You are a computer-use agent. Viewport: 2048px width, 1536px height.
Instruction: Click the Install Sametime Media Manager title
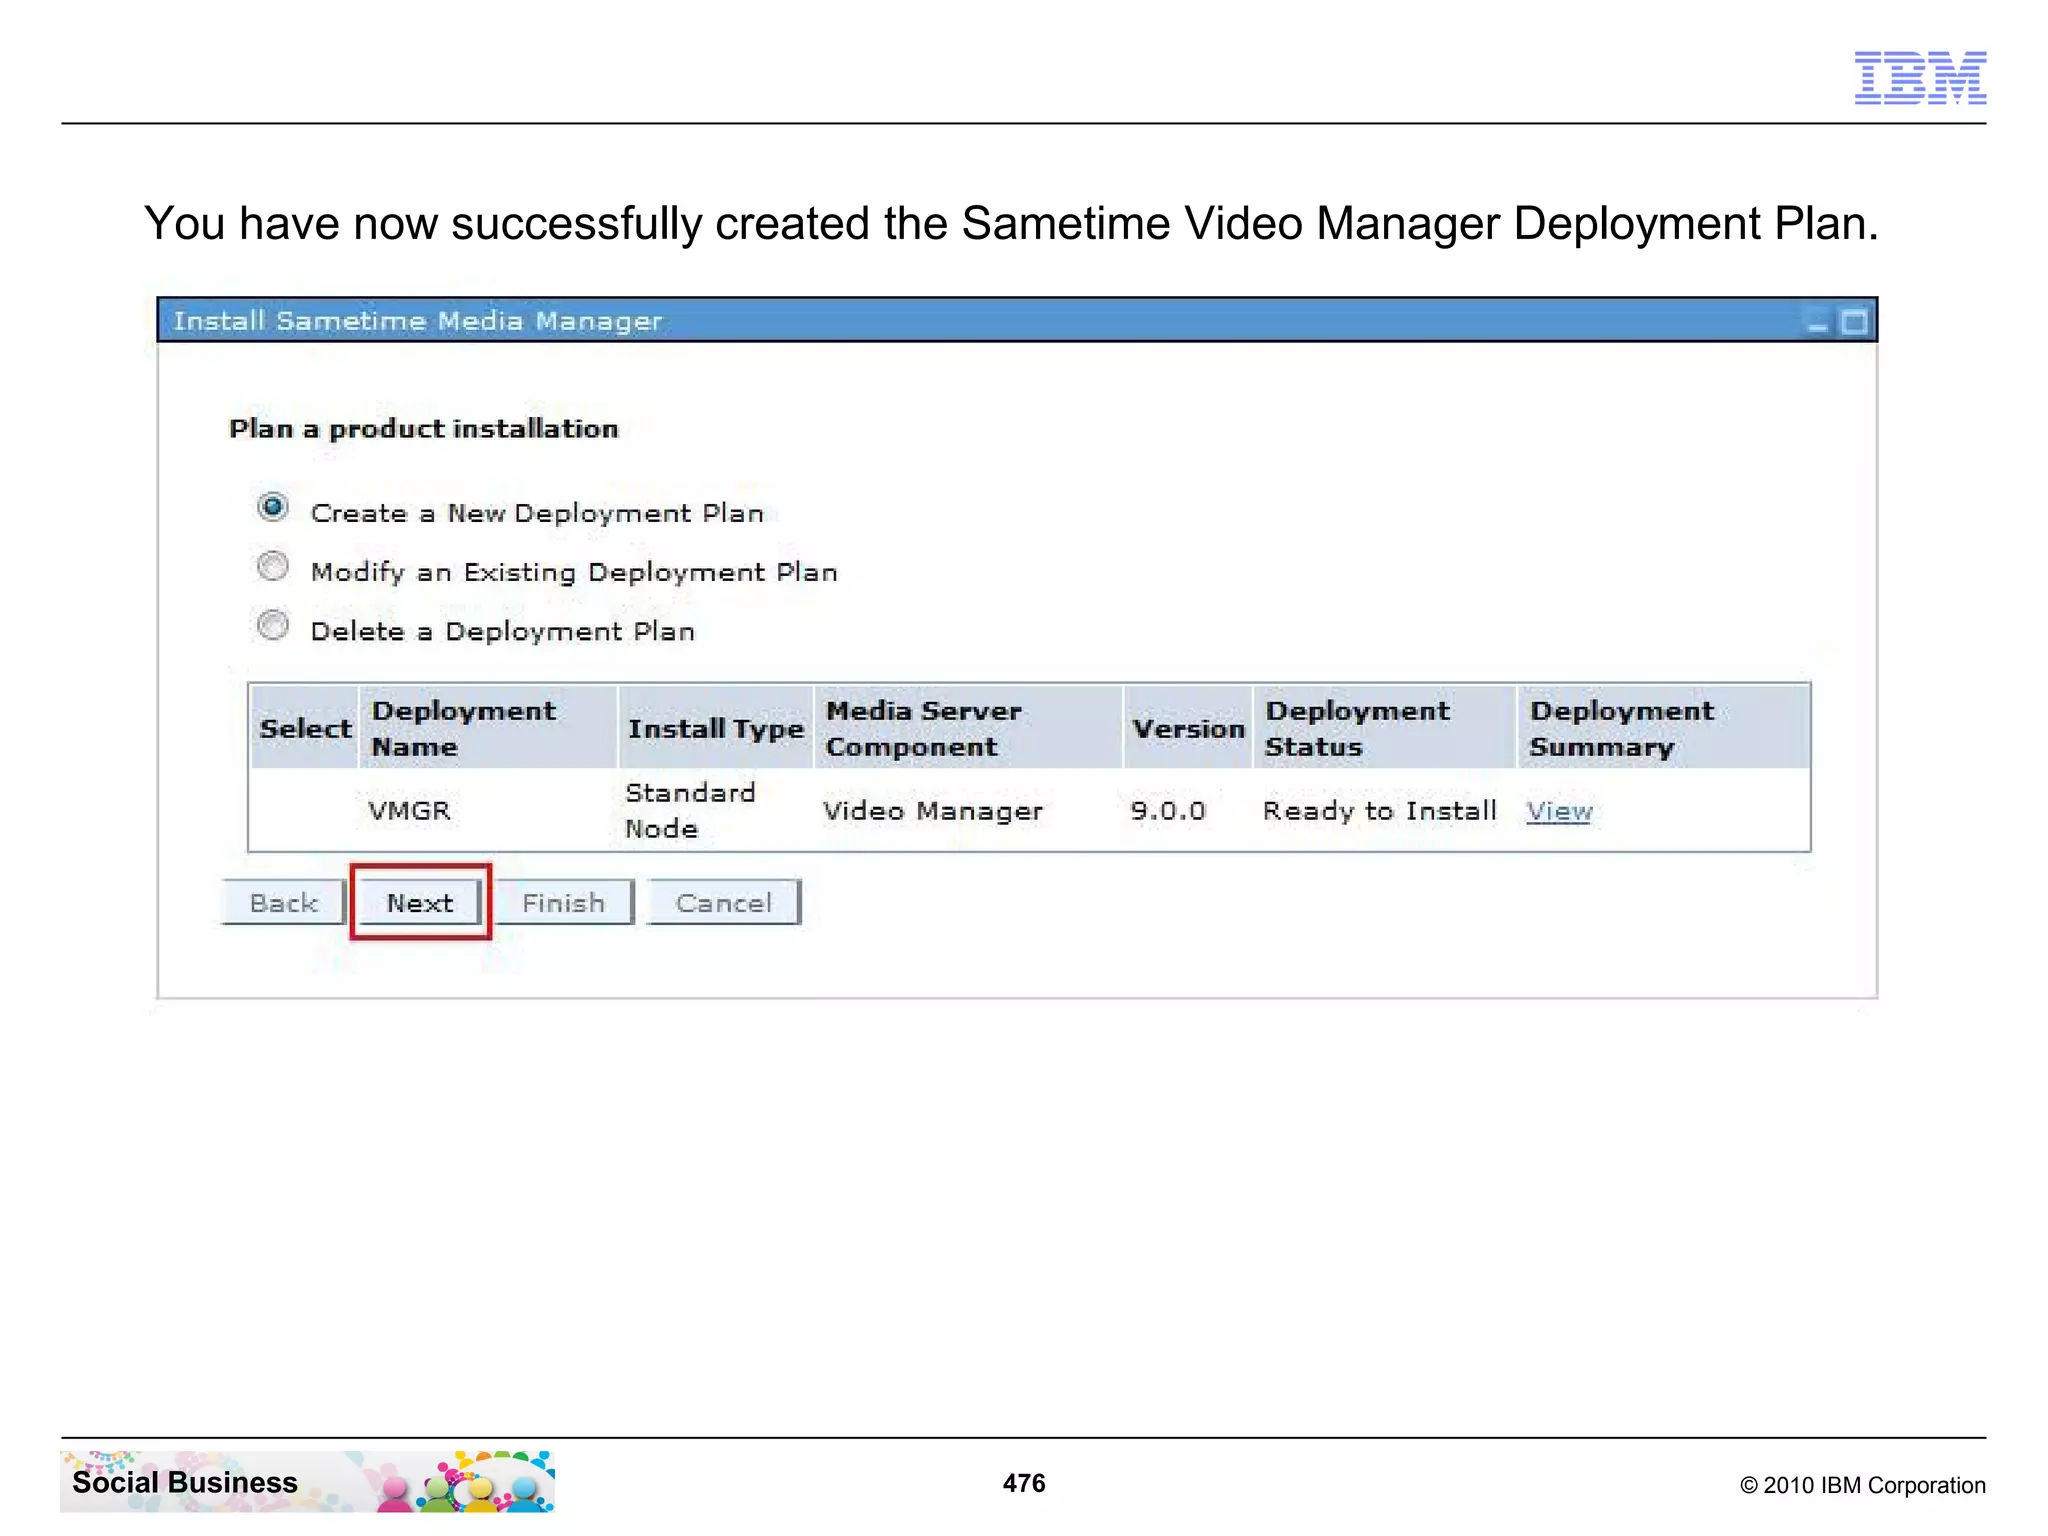[418, 321]
